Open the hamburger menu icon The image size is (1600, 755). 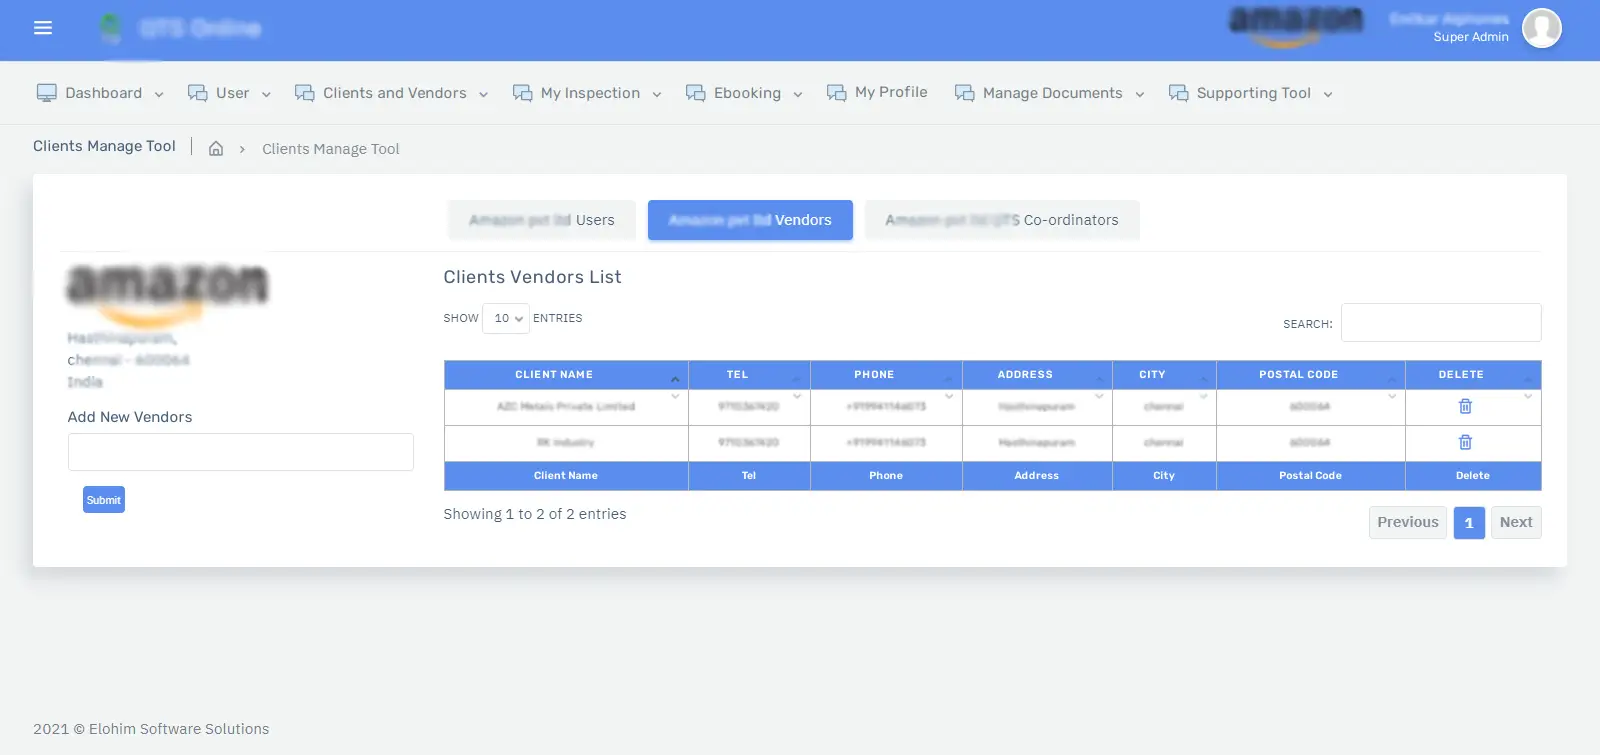43,28
